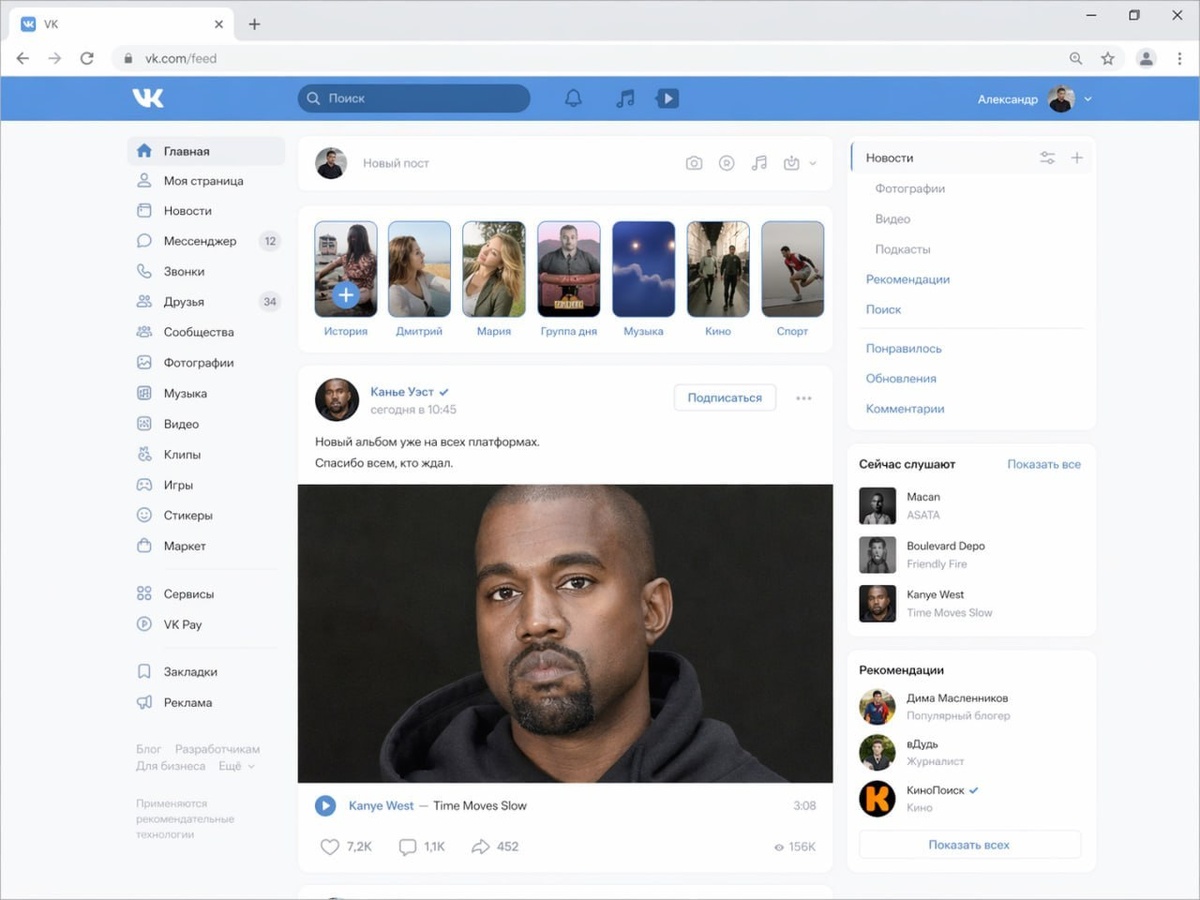Open Маркет section
The height and width of the screenshot is (900, 1200).
(206, 546)
